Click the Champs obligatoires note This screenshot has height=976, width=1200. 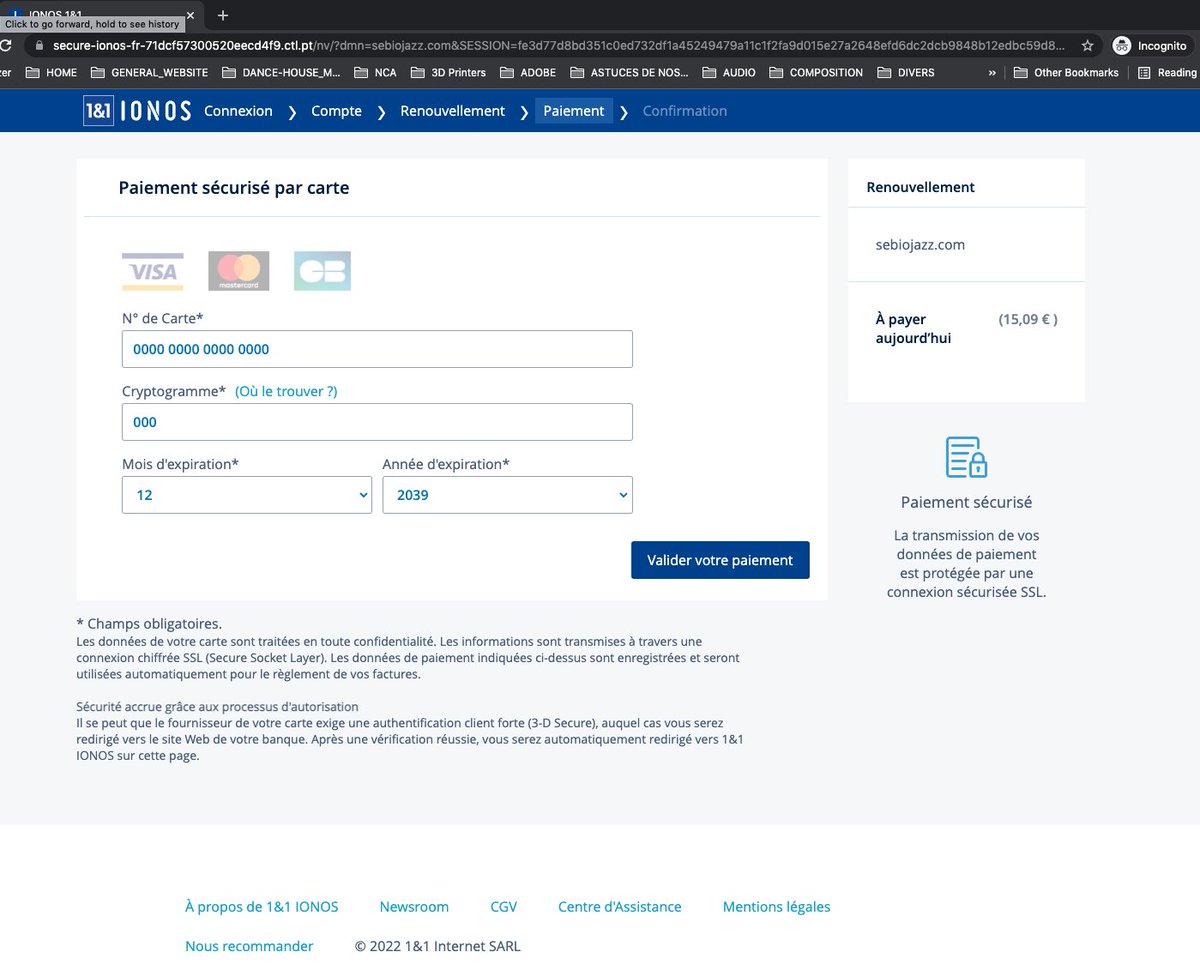149,623
